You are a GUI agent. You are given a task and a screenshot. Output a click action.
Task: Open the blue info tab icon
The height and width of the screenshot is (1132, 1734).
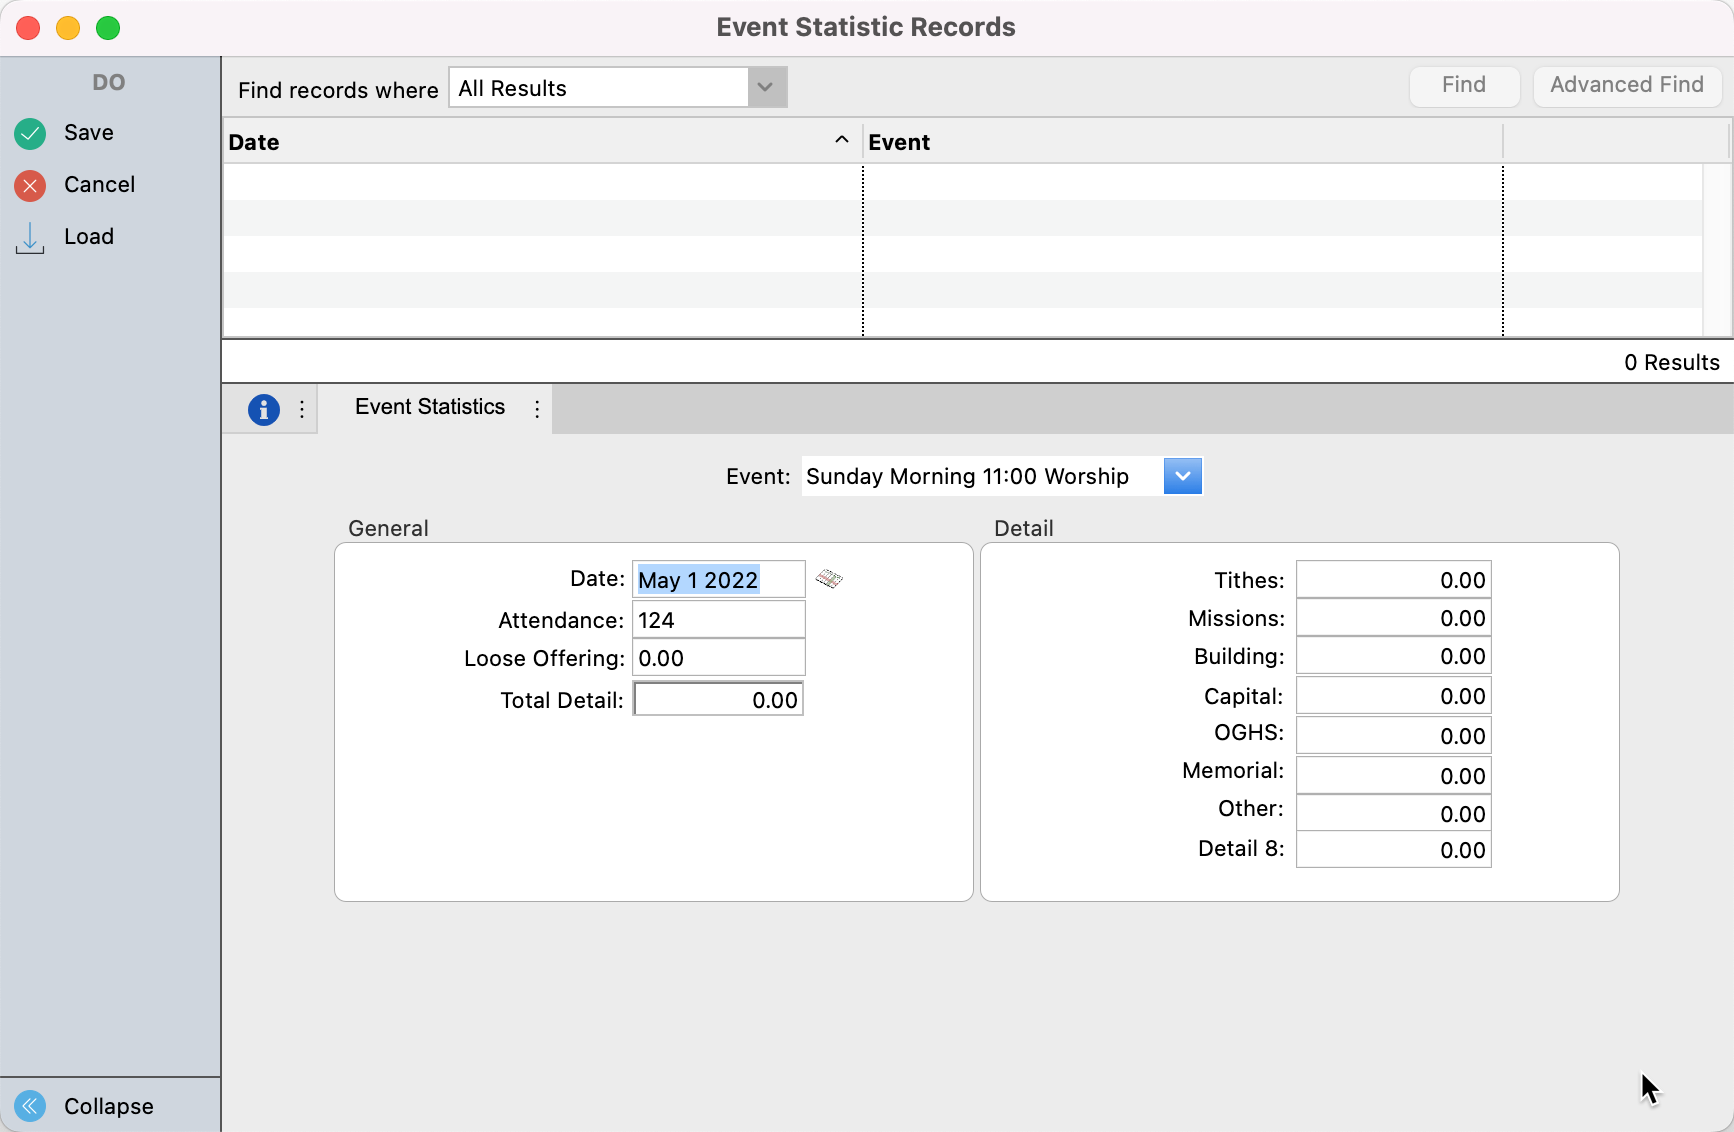point(263,409)
